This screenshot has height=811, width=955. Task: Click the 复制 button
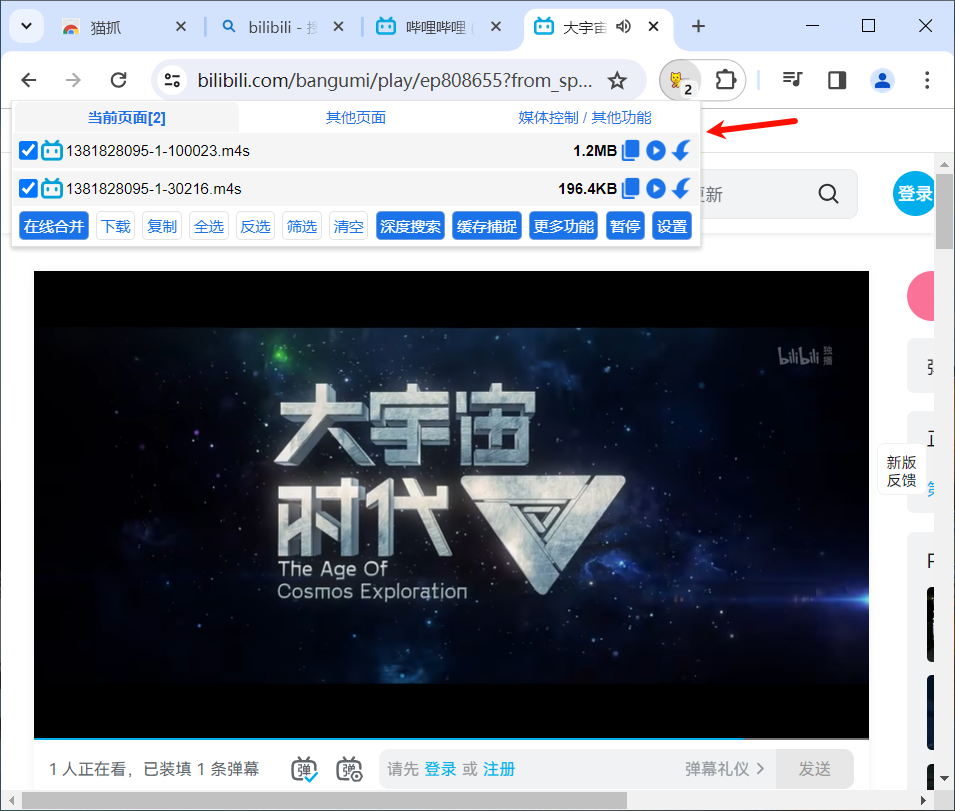[x=162, y=226]
